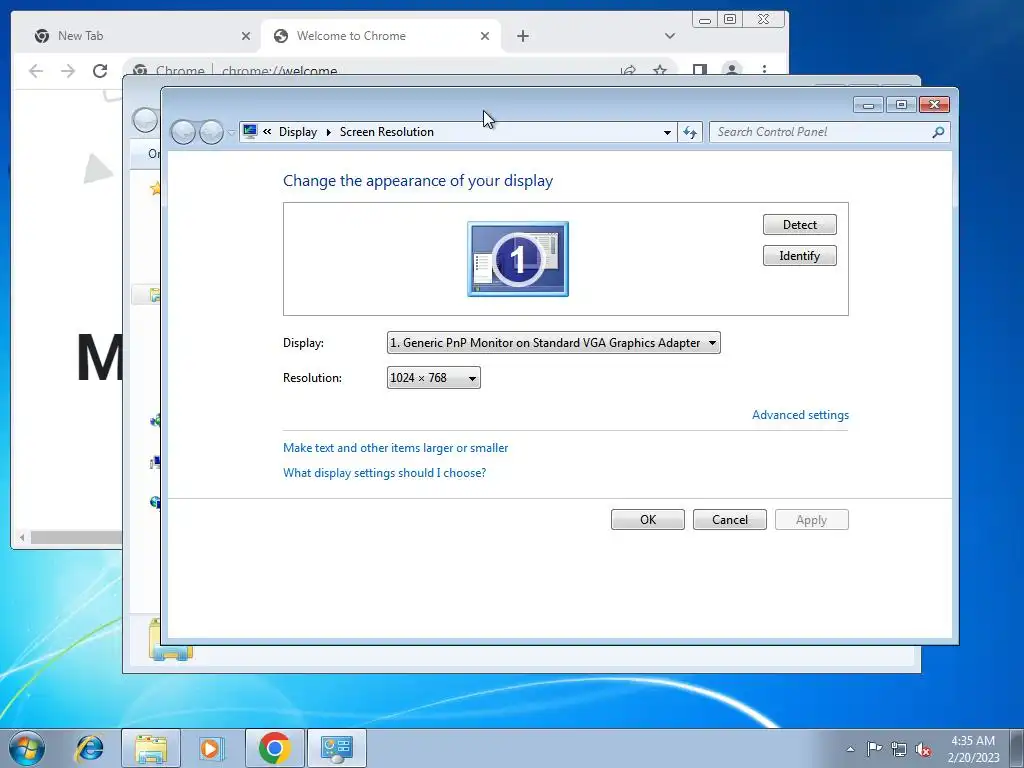Open Advanced settings link
The width and height of the screenshot is (1024, 768).
click(800, 415)
